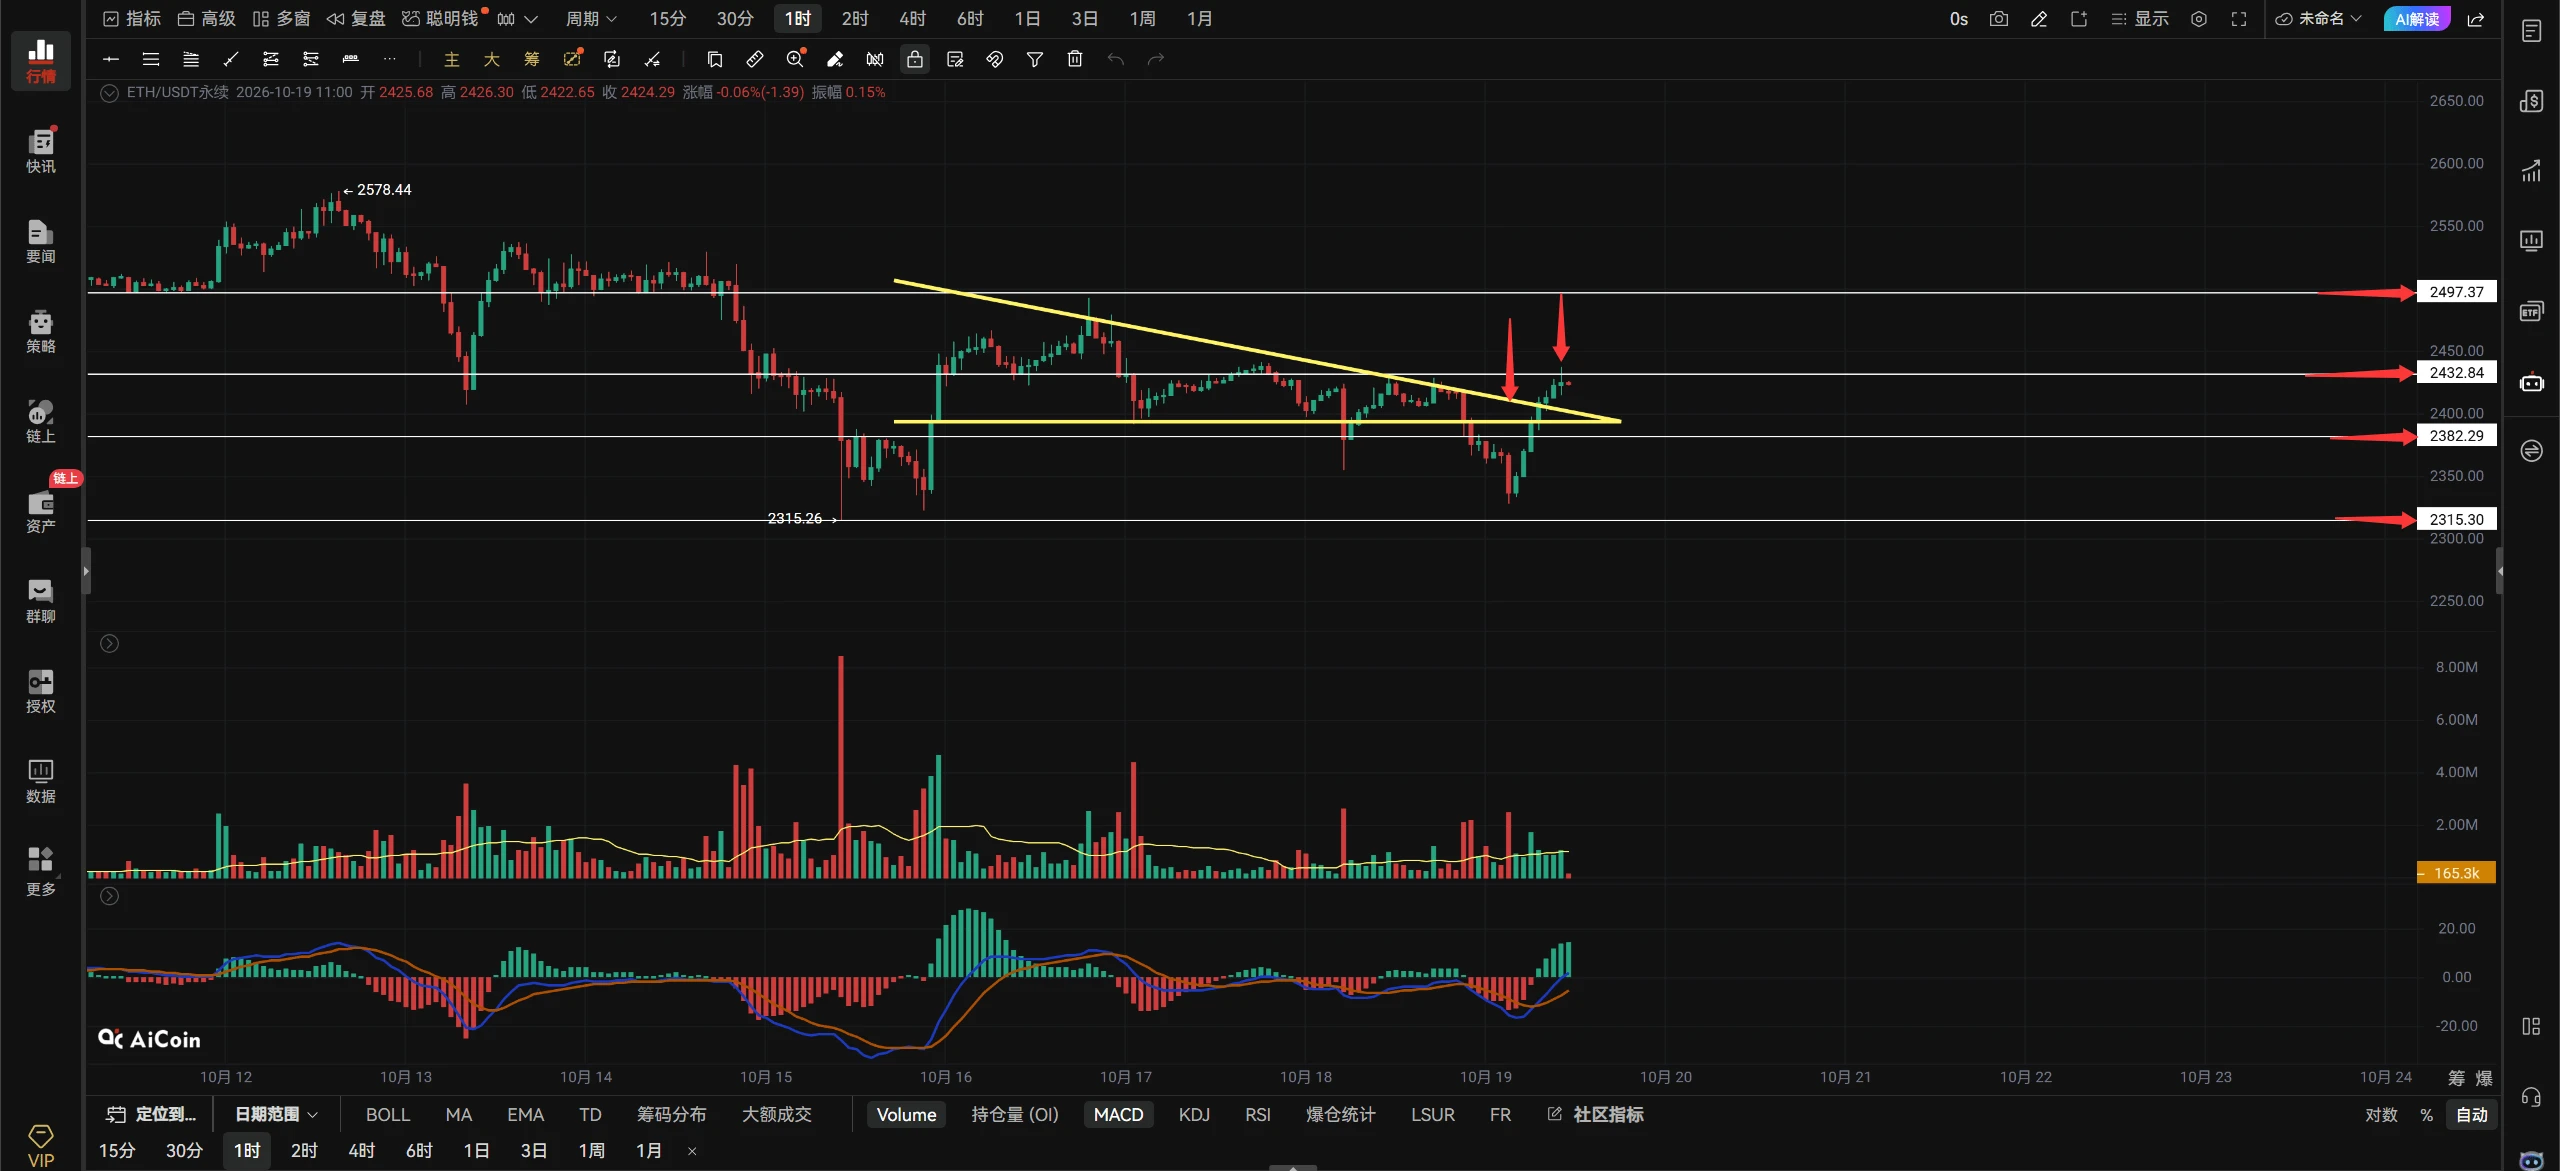This screenshot has width=2560, height=1171.
Task: Click the 2497.37 price level label
Action: pyautogui.click(x=2456, y=292)
